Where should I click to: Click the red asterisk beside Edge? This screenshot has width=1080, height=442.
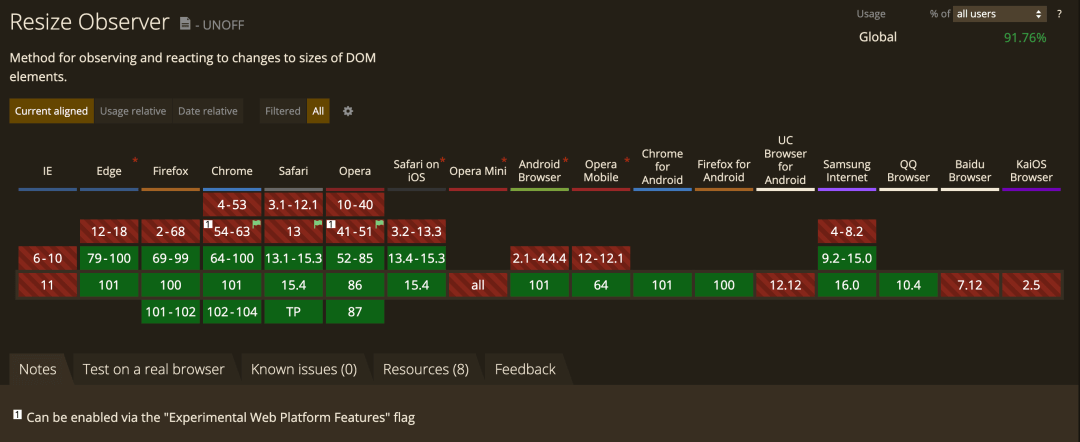point(135,161)
